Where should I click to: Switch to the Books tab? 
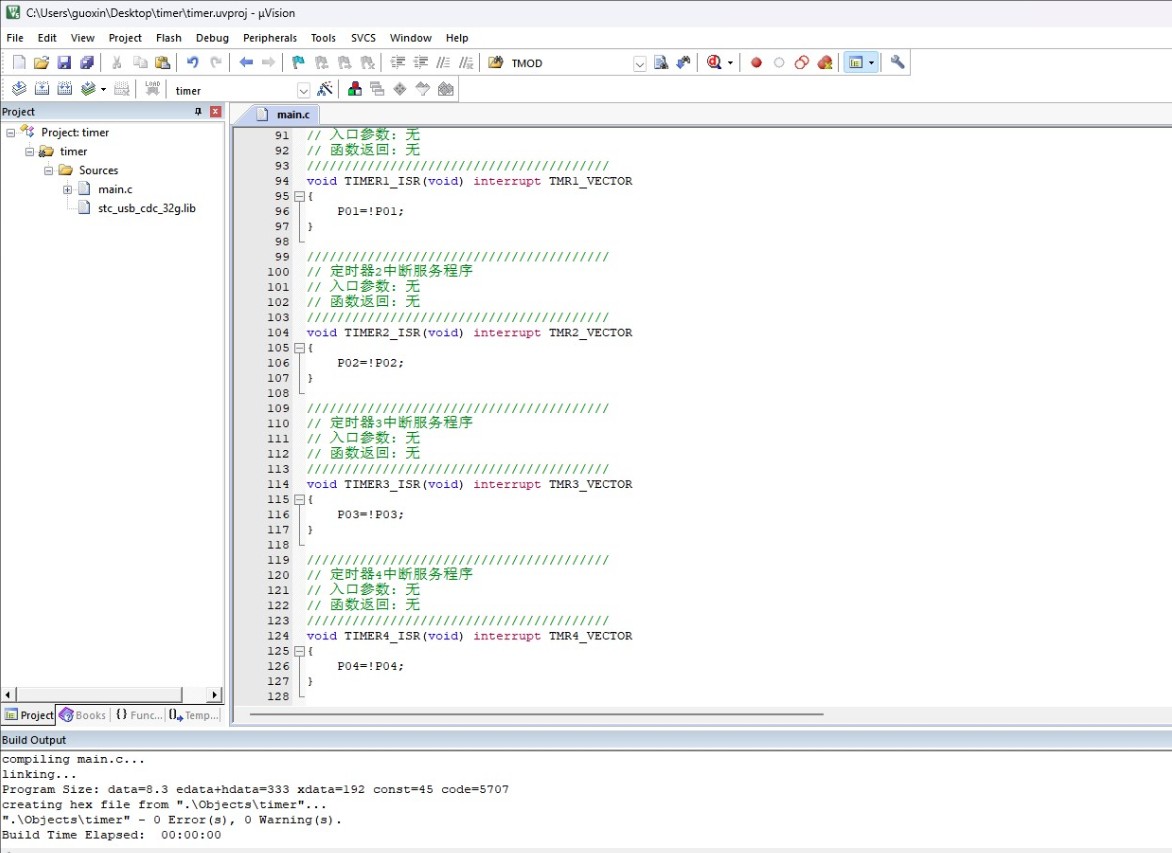(x=83, y=715)
